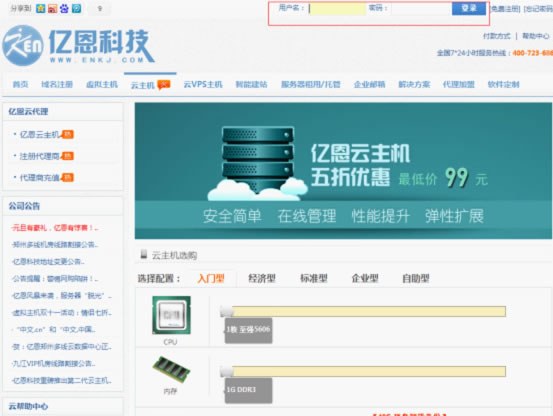
Task: Open announcement about 第二代云主机
Action: point(62,380)
